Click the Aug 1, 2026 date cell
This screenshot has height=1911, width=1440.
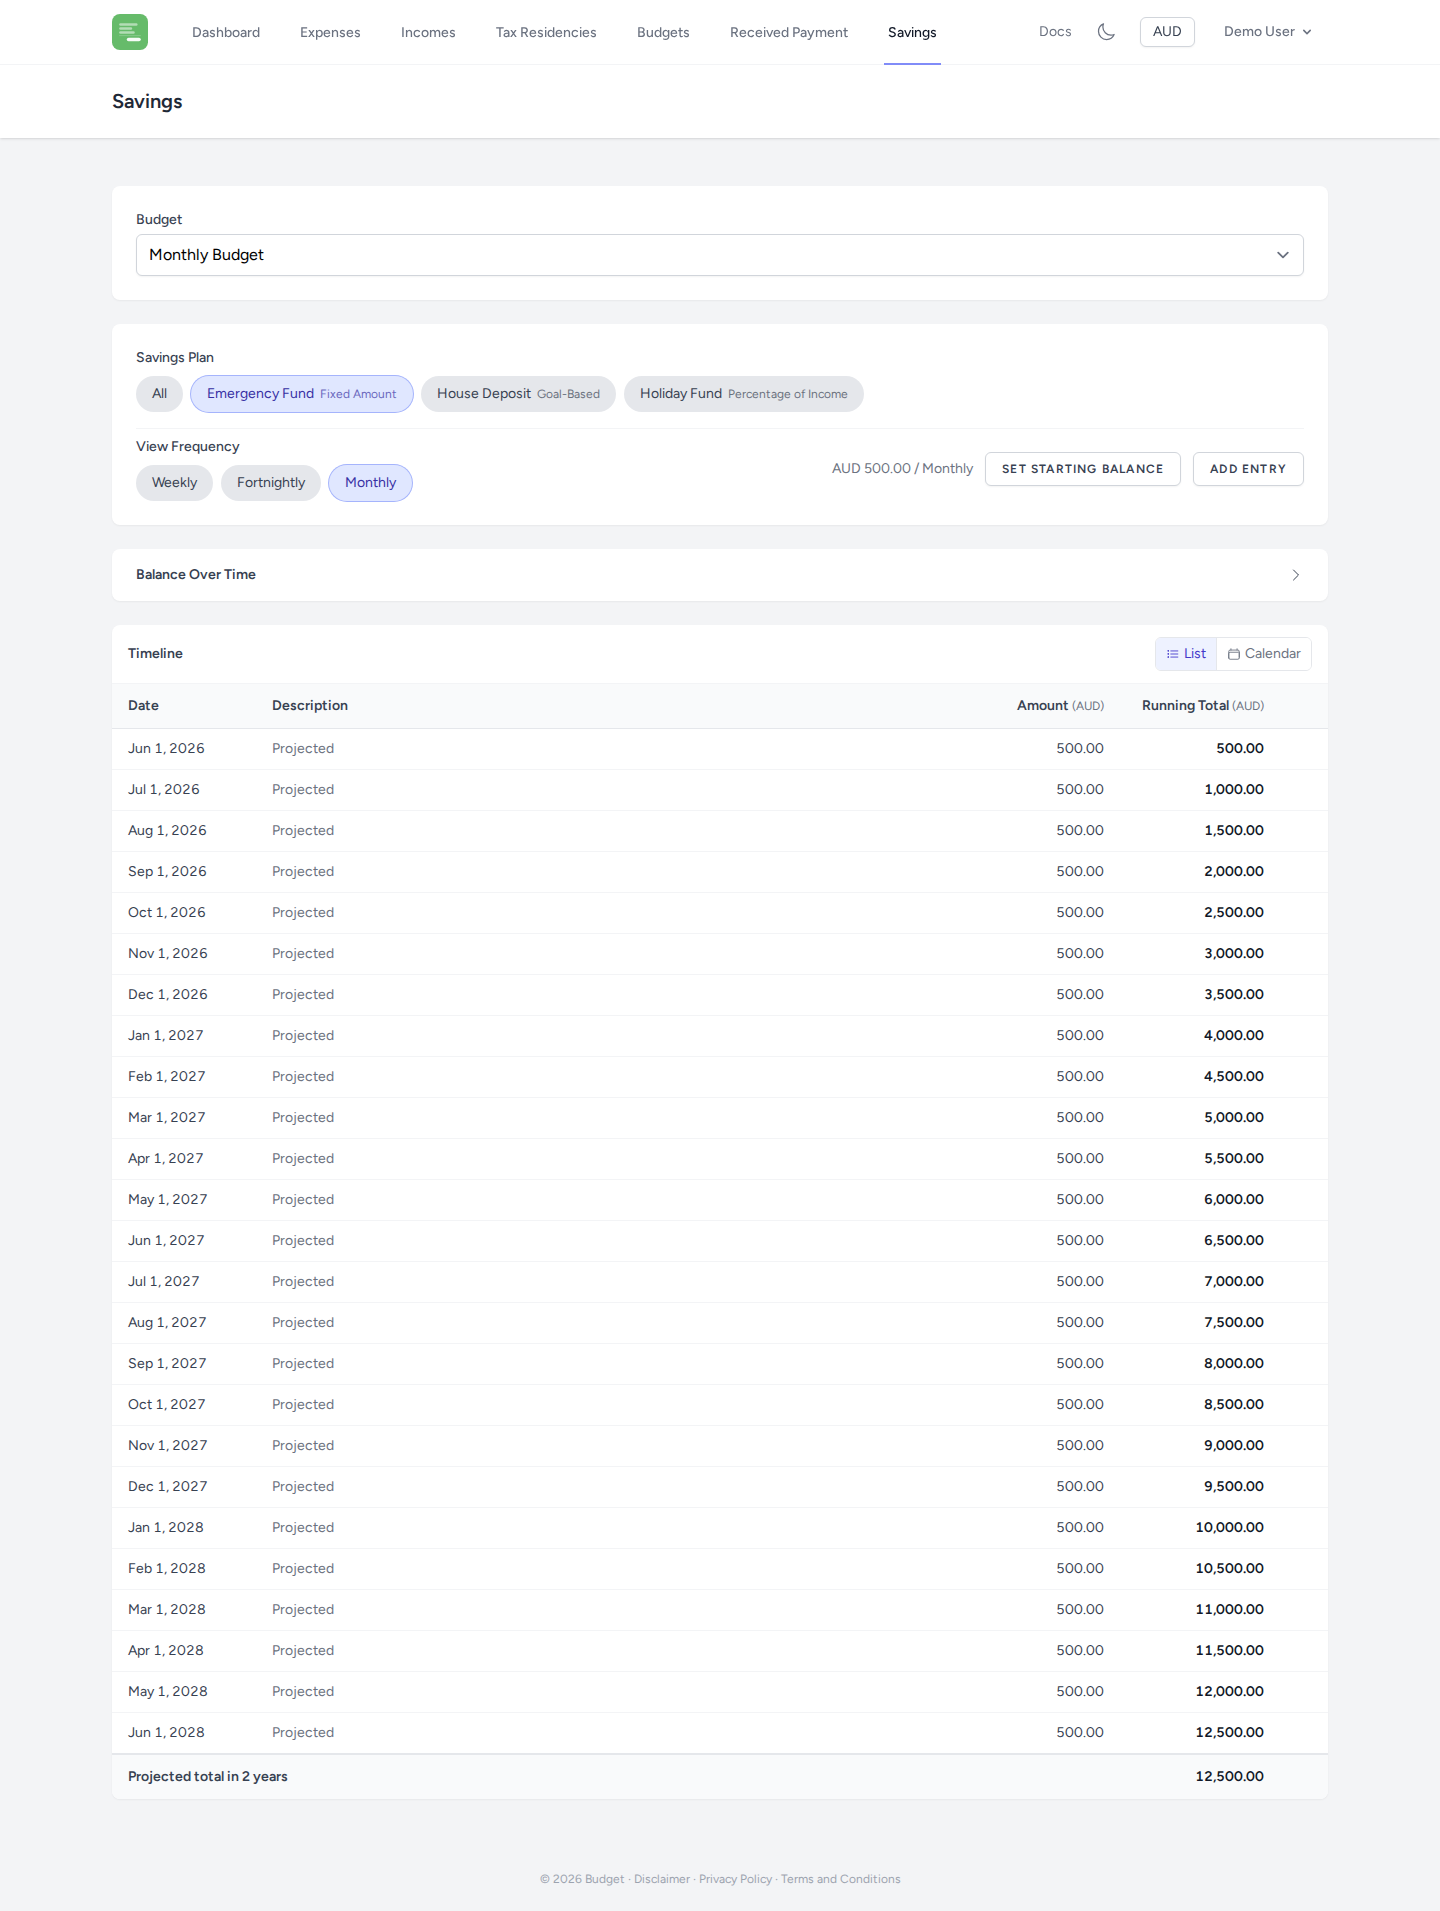[167, 831]
